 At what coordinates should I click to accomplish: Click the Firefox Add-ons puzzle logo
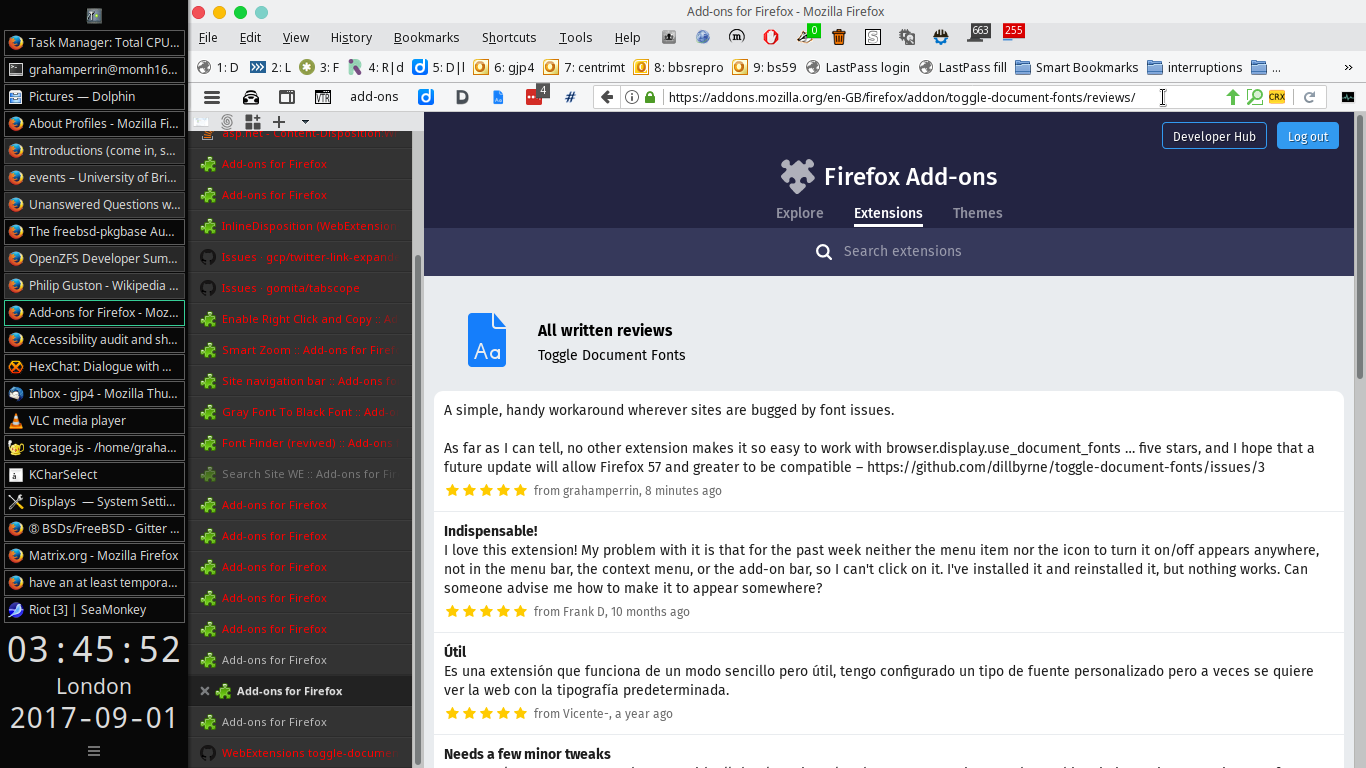[x=798, y=176]
